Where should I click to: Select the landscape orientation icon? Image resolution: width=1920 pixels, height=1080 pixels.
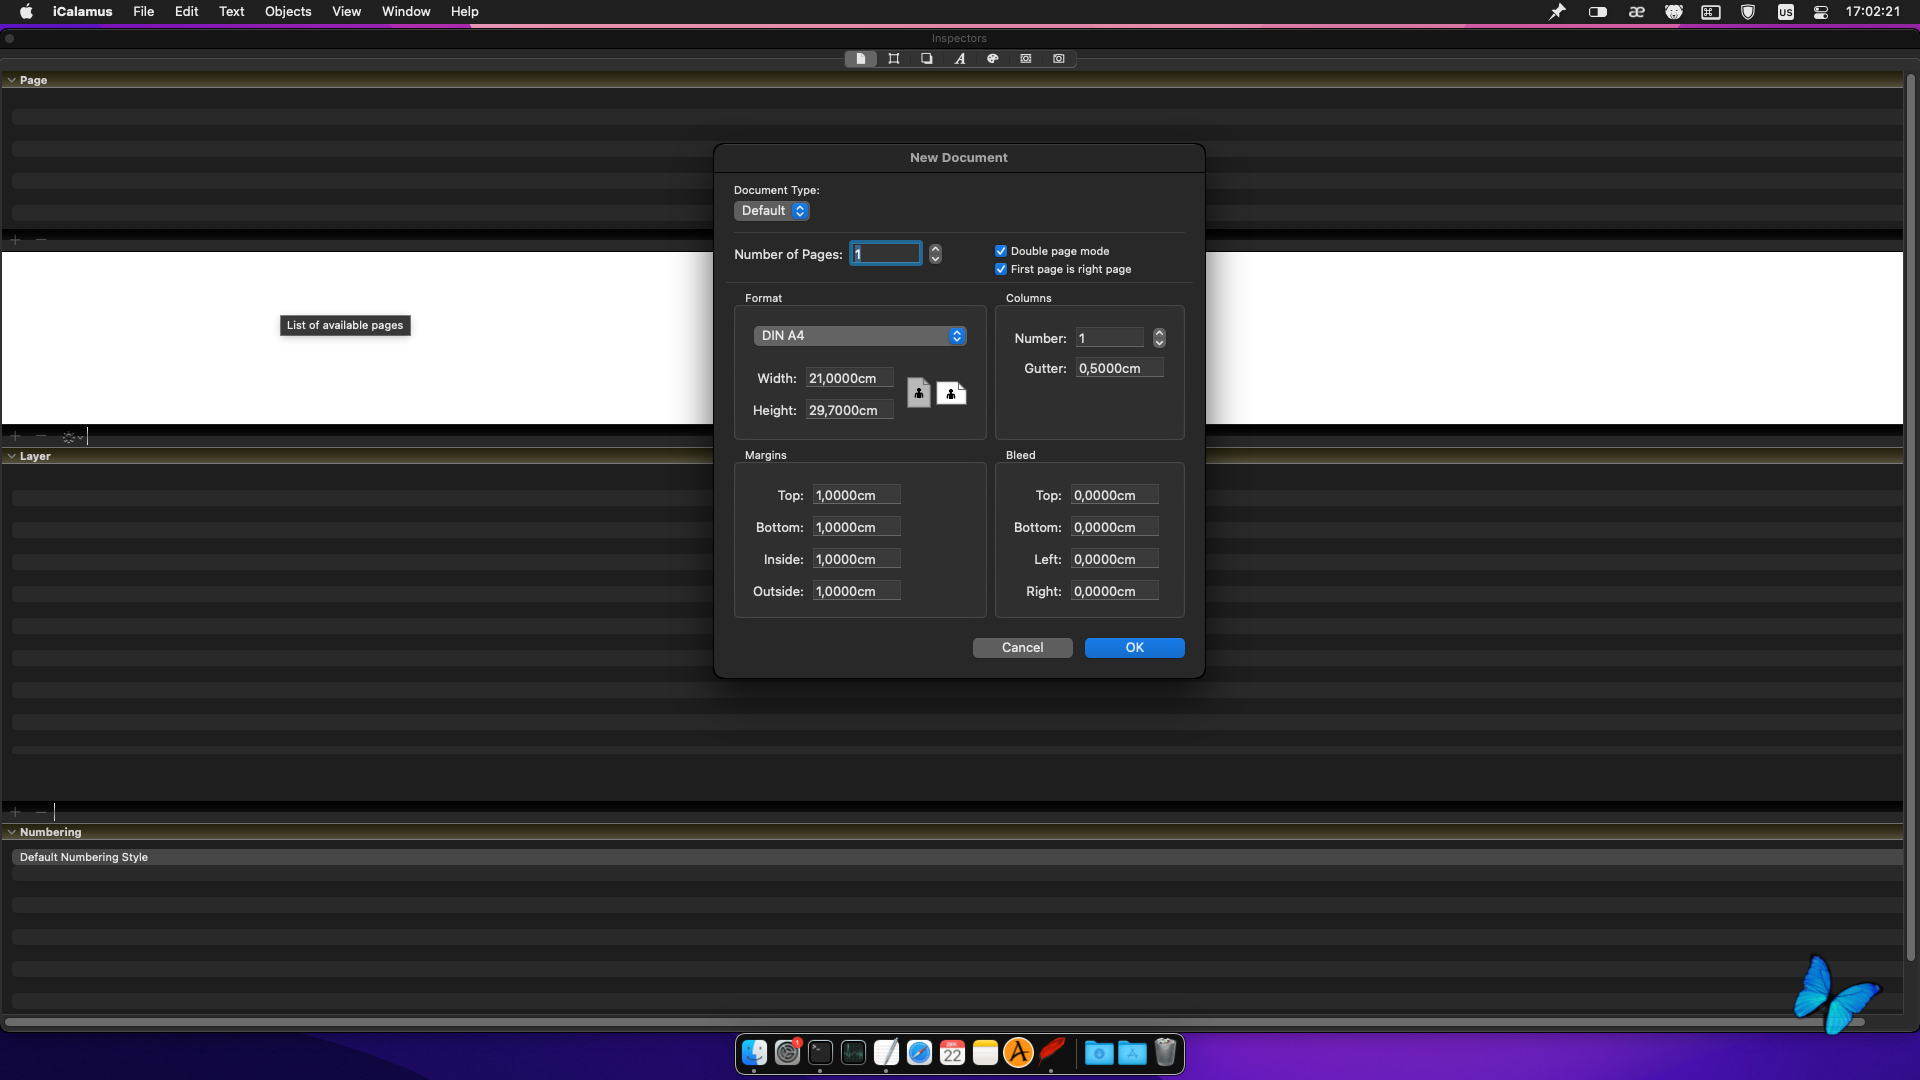[x=951, y=394]
